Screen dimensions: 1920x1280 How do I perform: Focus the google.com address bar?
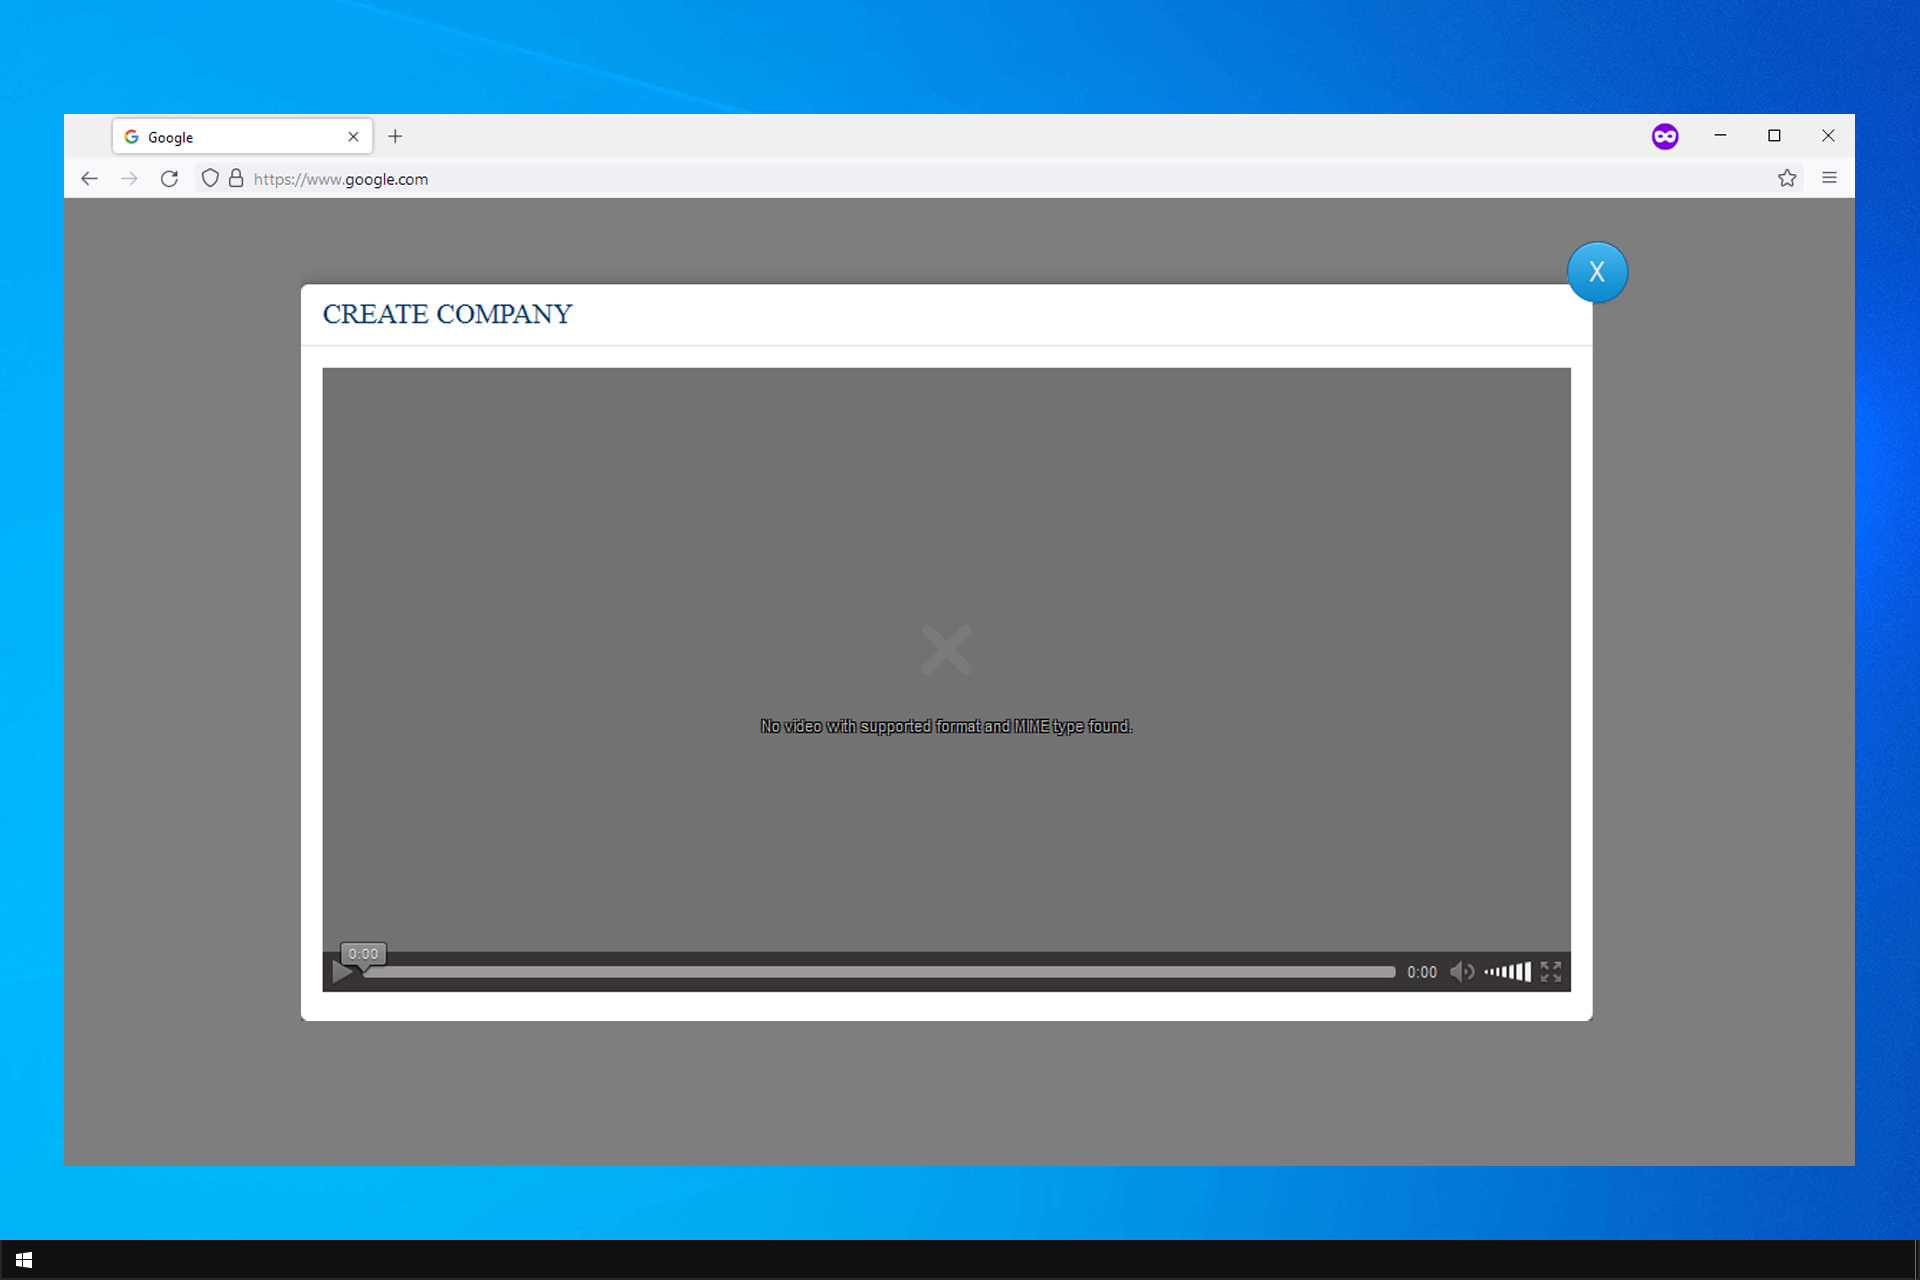click(x=1000, y=179)
